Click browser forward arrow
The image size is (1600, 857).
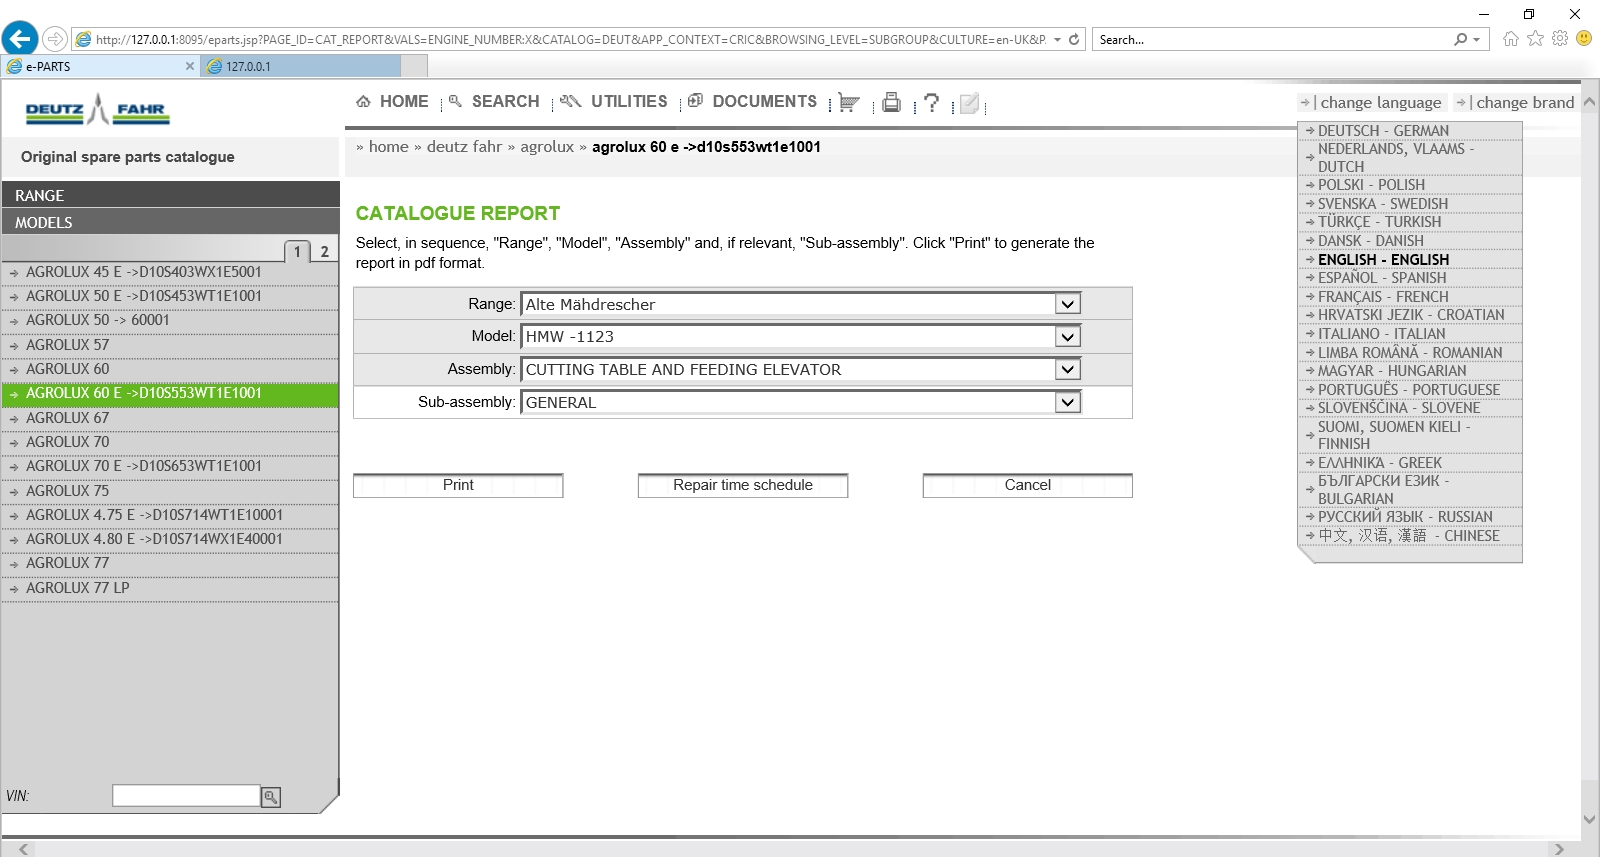tap(55, 39)
